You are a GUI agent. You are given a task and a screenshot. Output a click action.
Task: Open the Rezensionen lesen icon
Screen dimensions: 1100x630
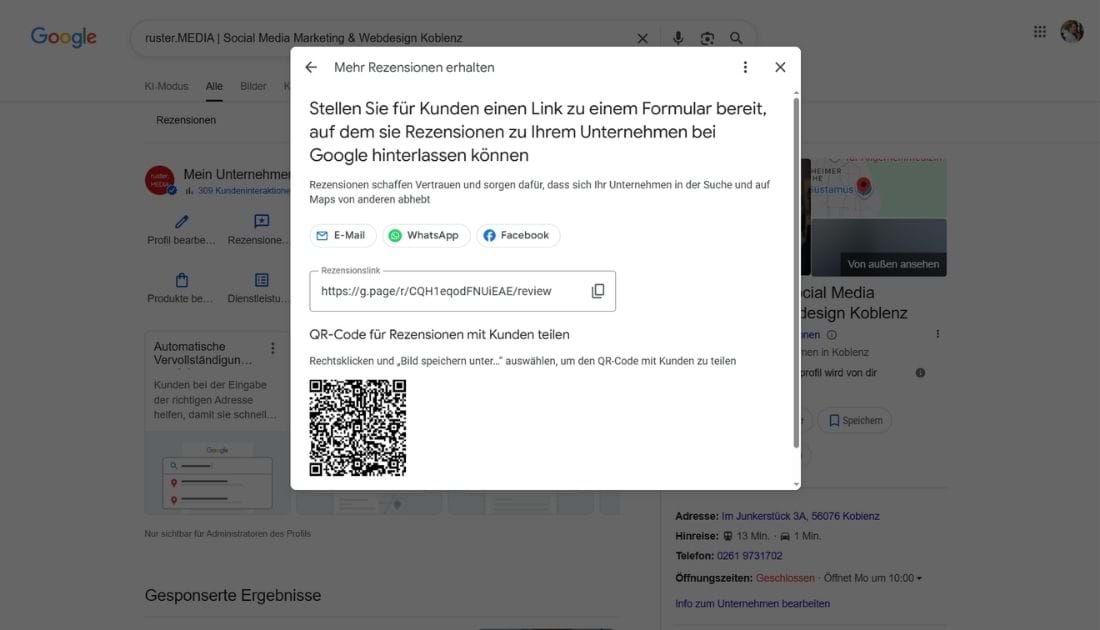pos(262,222)
